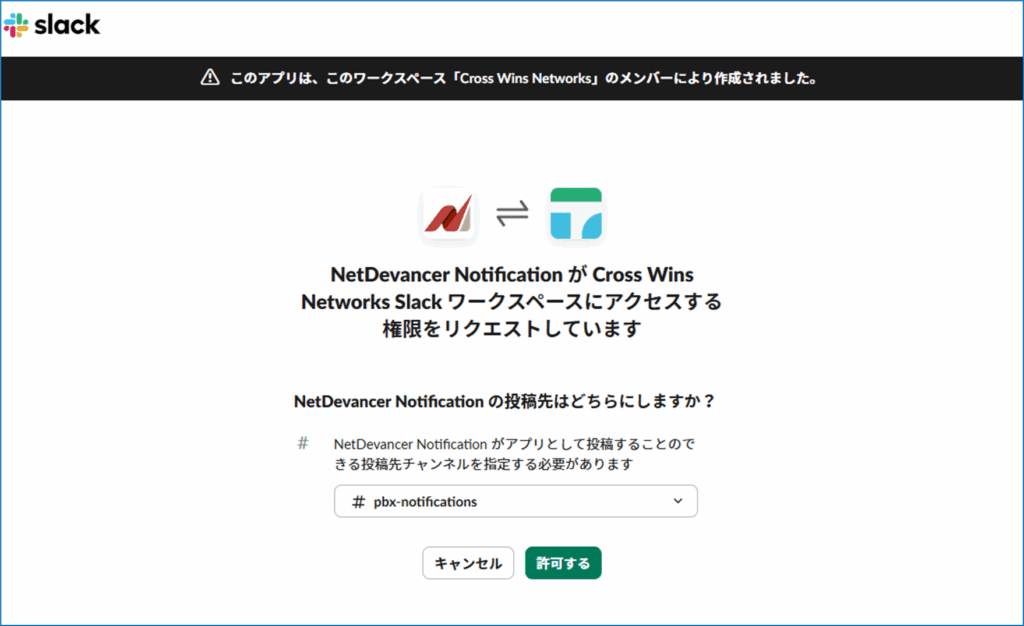Click 'Cross Wins Networks' name in banner

click(521, 78)
